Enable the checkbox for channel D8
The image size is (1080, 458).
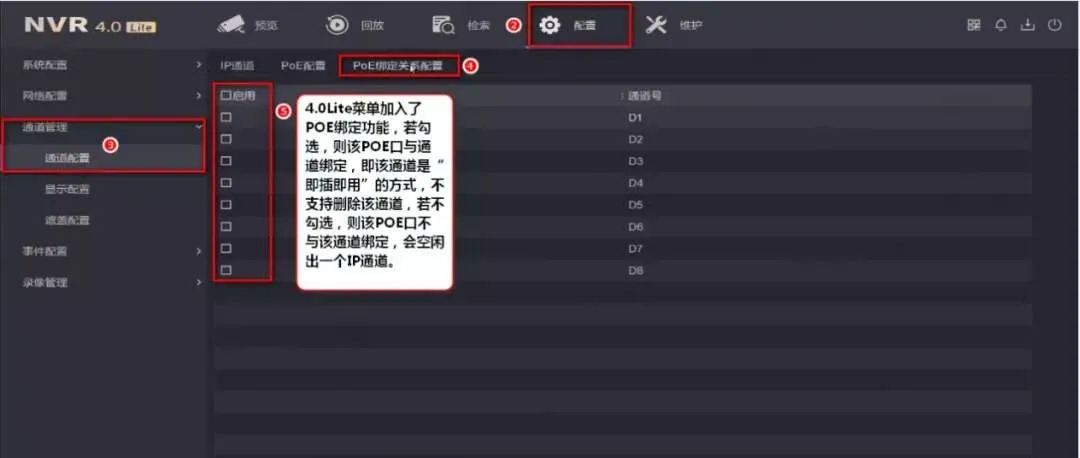(226, 271)
